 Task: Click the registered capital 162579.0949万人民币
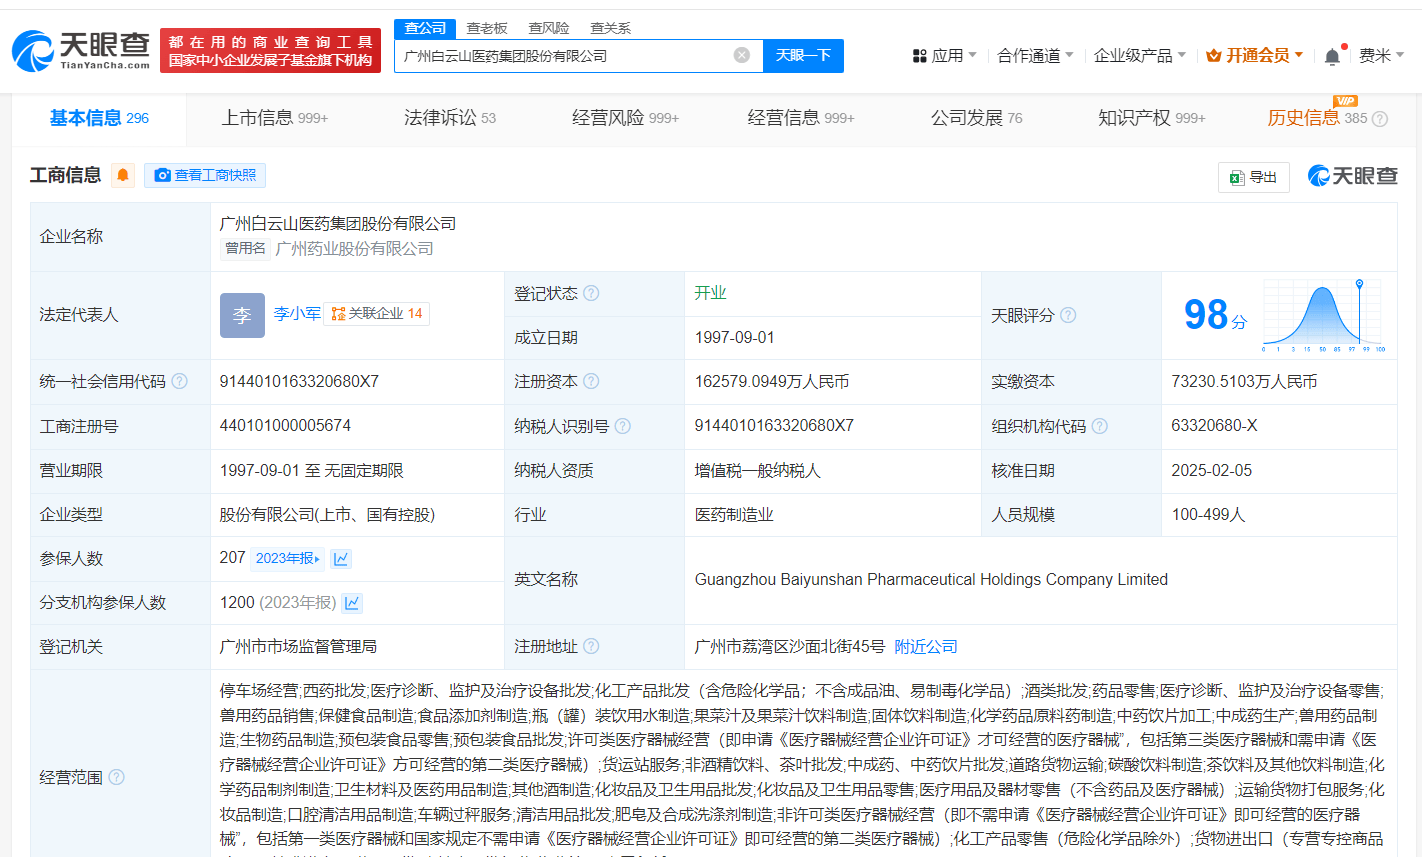(772, 381)
